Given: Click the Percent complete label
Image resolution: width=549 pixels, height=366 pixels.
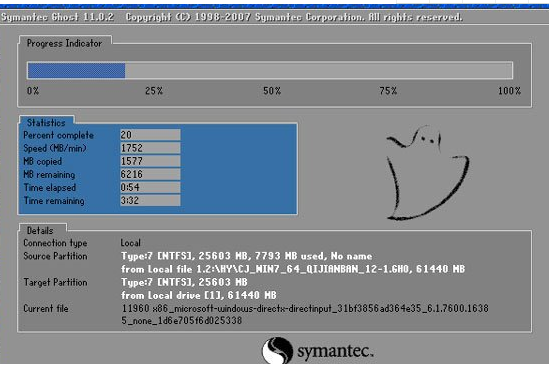Looking at the screenshot, I should [58, 135].
